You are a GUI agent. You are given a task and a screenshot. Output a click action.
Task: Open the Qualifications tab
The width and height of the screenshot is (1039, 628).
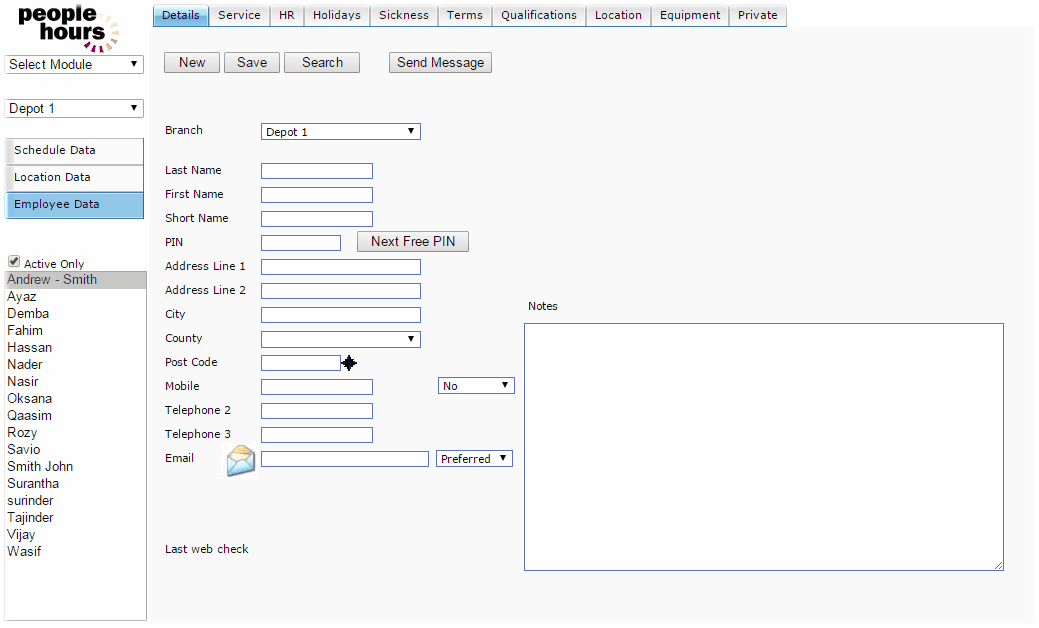pos(539,16)
